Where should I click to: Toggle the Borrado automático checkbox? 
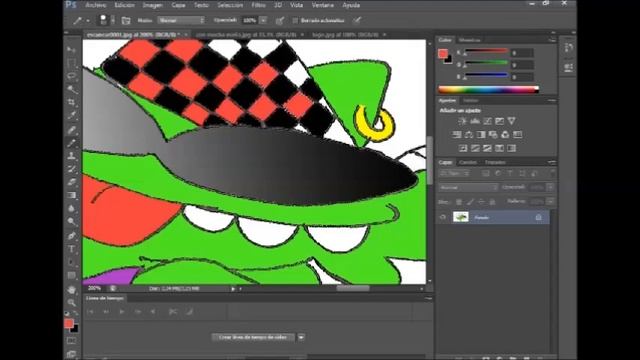(x=295, y=20)
